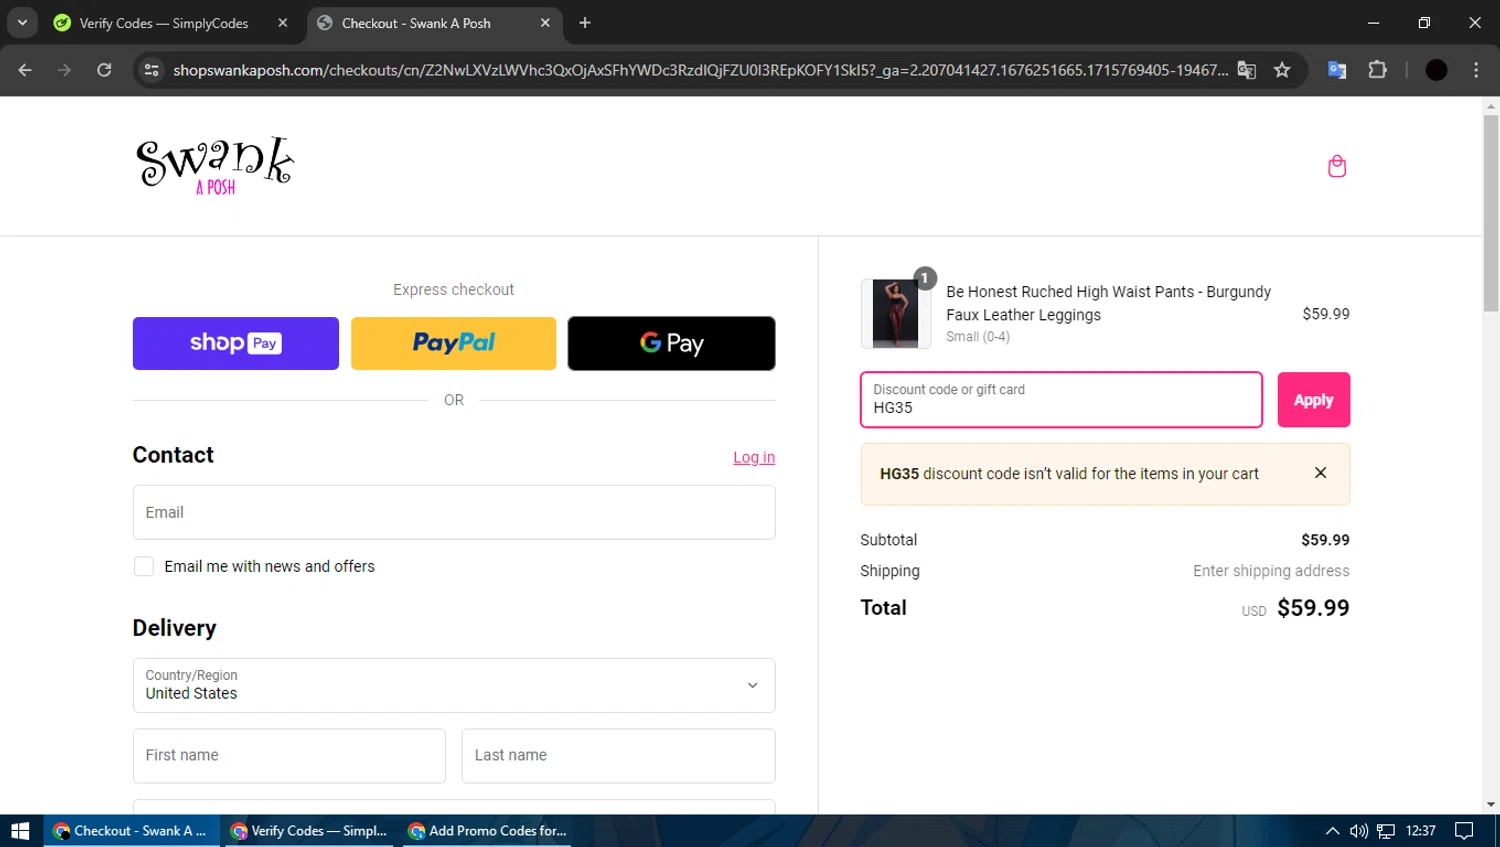
Task: Click the Delivery section heading
Action: [174, 628]
